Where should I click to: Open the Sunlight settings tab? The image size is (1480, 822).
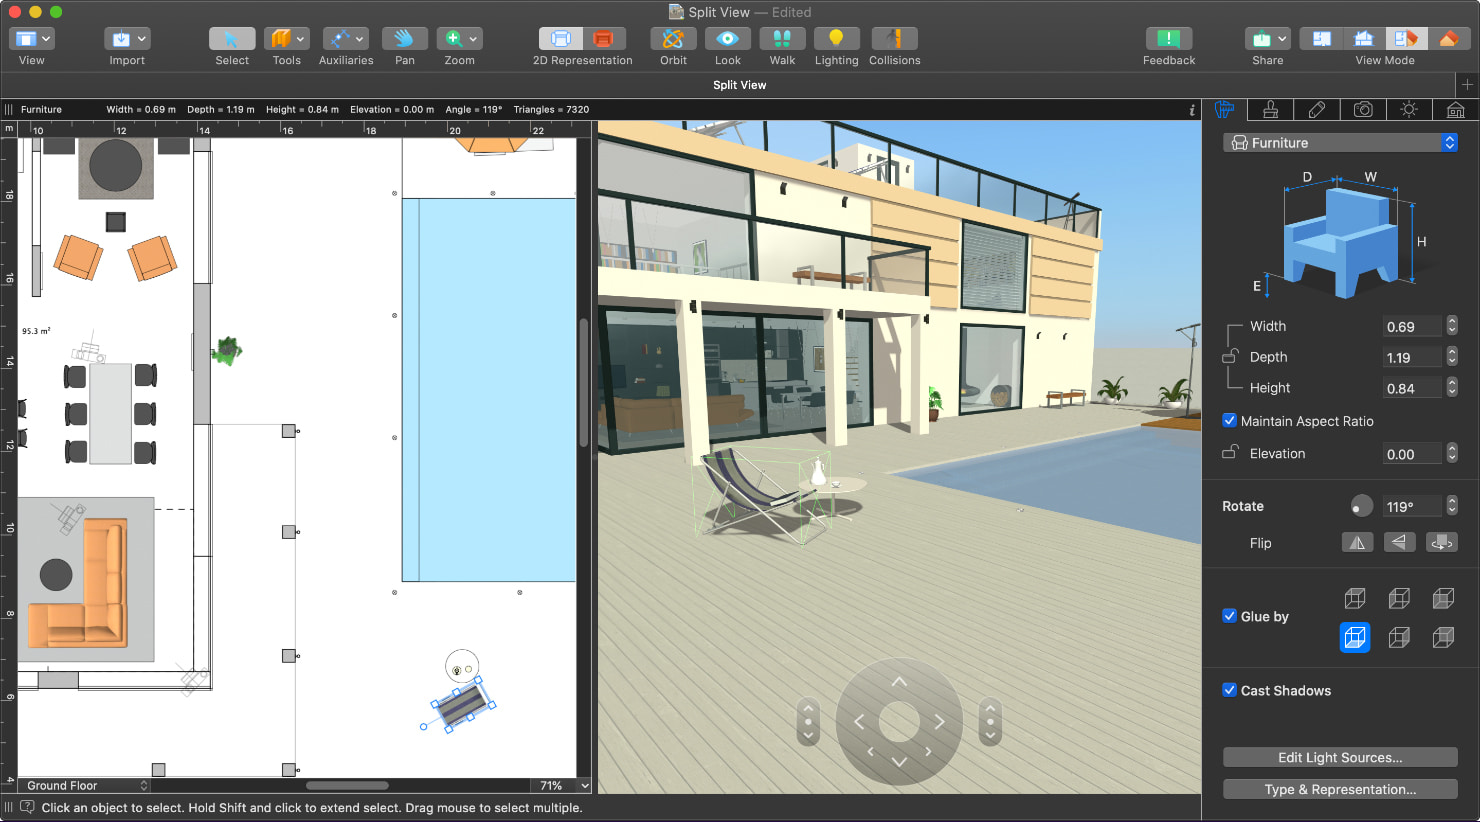[1409, 110]
